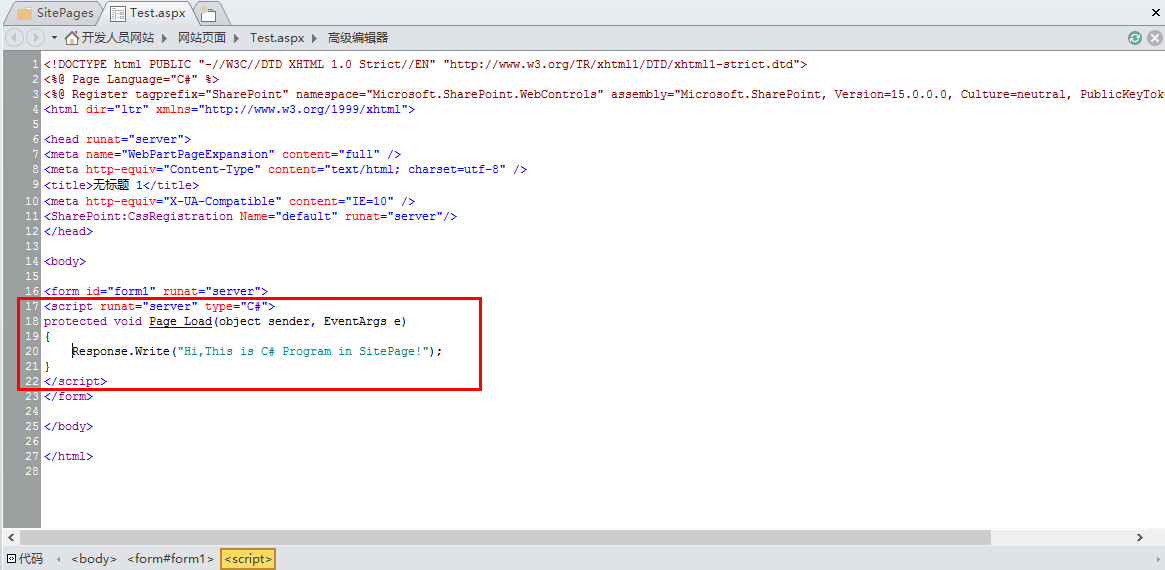Click line number 17 in gutter
Viewport: 1165px width, 570px height.
31,306
